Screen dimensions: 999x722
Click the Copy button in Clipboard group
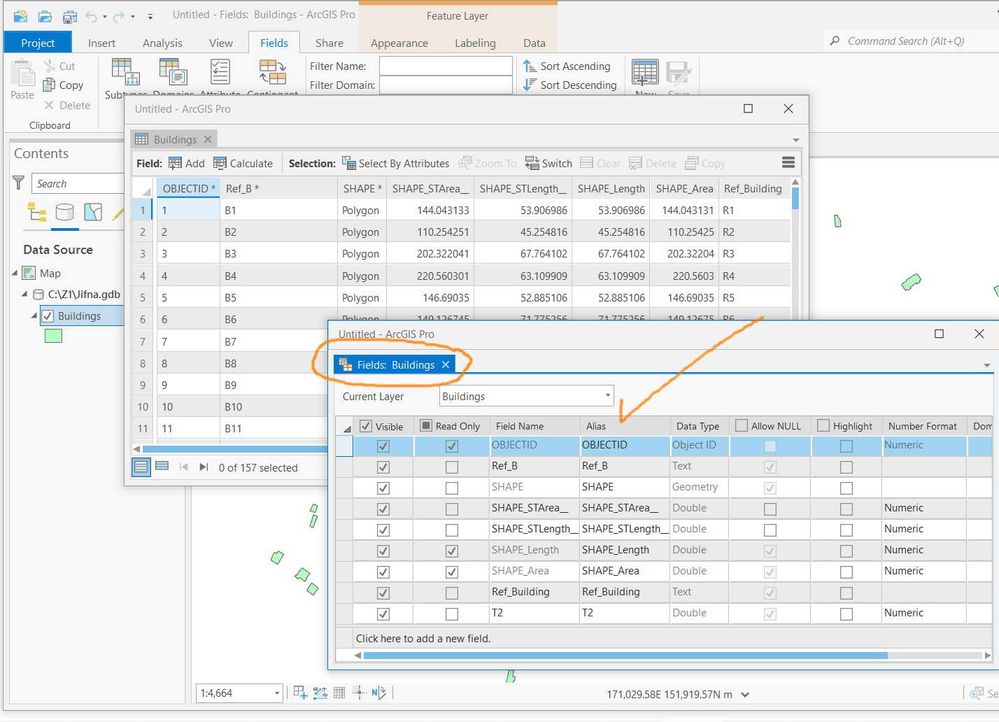click(63, 85)
